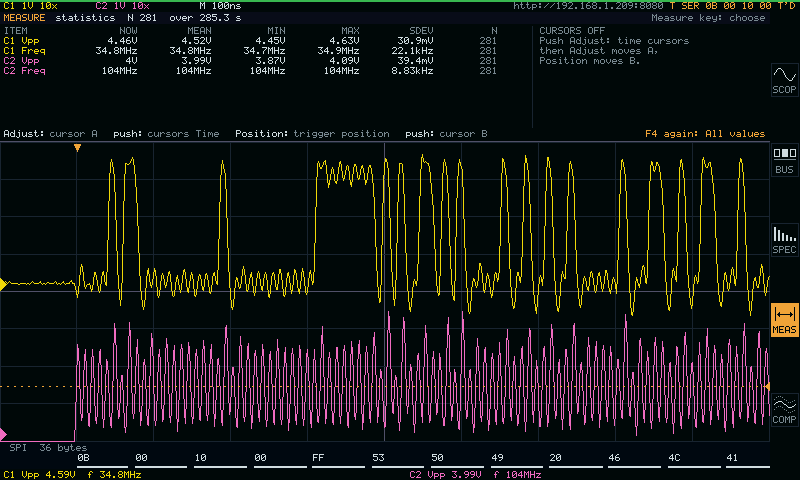Select decoded SPI byte 50
The width and height of the screenshot is (800, 480).
click(437, 458)
